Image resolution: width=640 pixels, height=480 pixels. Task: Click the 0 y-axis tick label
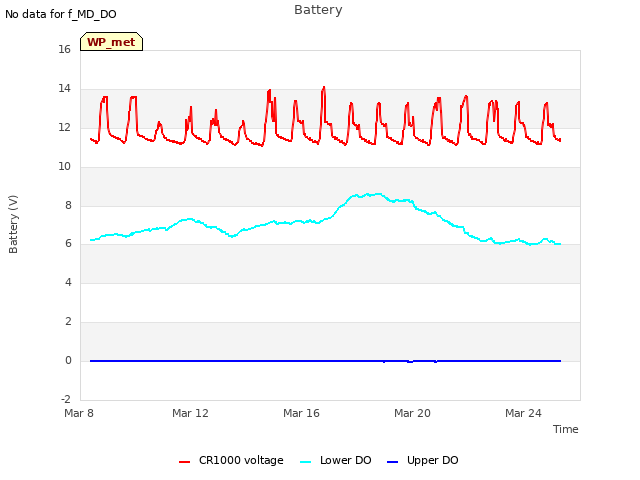coord(68,360)
